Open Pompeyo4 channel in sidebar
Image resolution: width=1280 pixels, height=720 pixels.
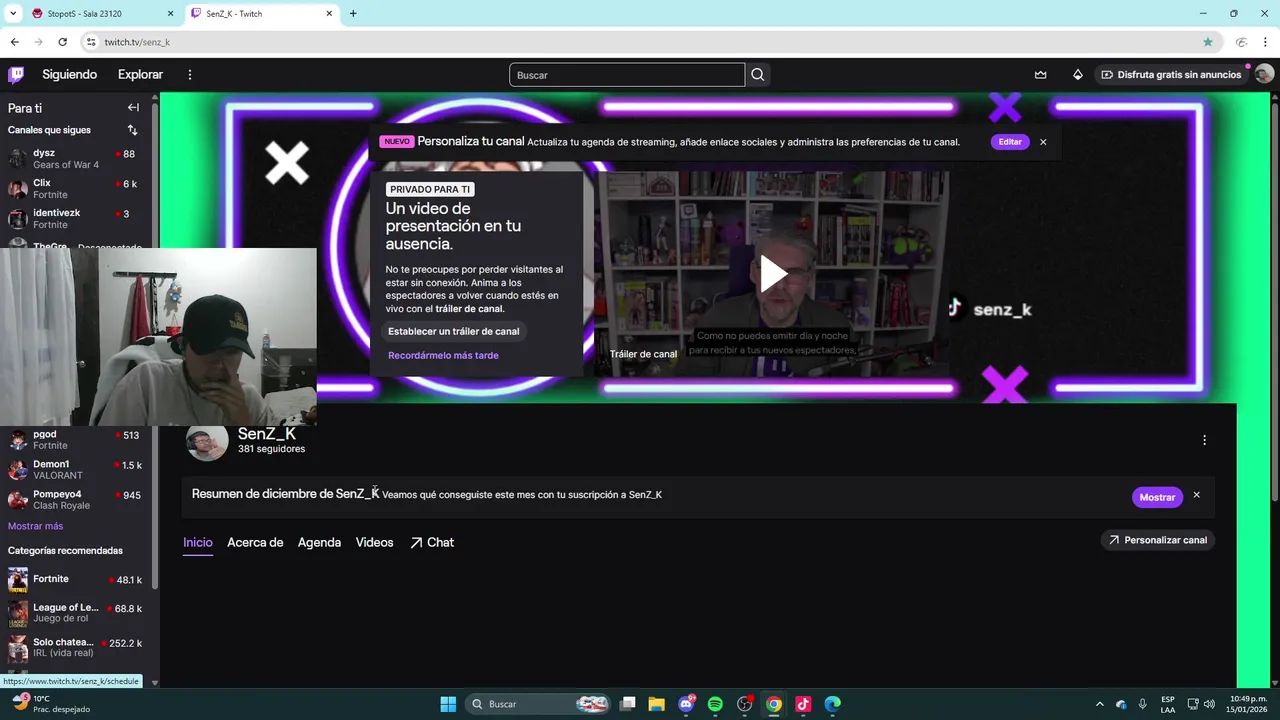tap(75, 500)
